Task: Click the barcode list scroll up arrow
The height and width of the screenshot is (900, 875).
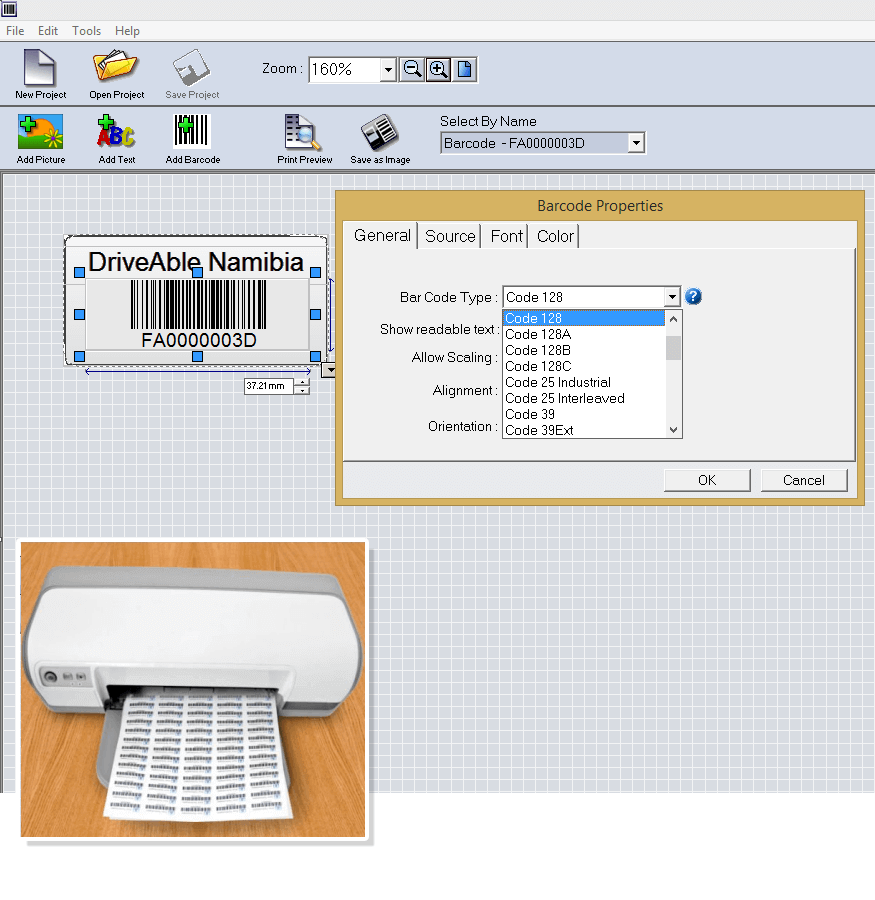Action: click(673, 319)
